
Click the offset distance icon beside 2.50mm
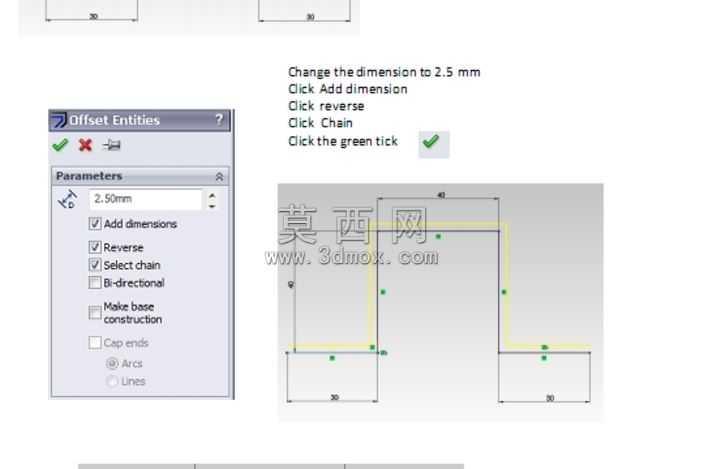click(x=68, y=199)
